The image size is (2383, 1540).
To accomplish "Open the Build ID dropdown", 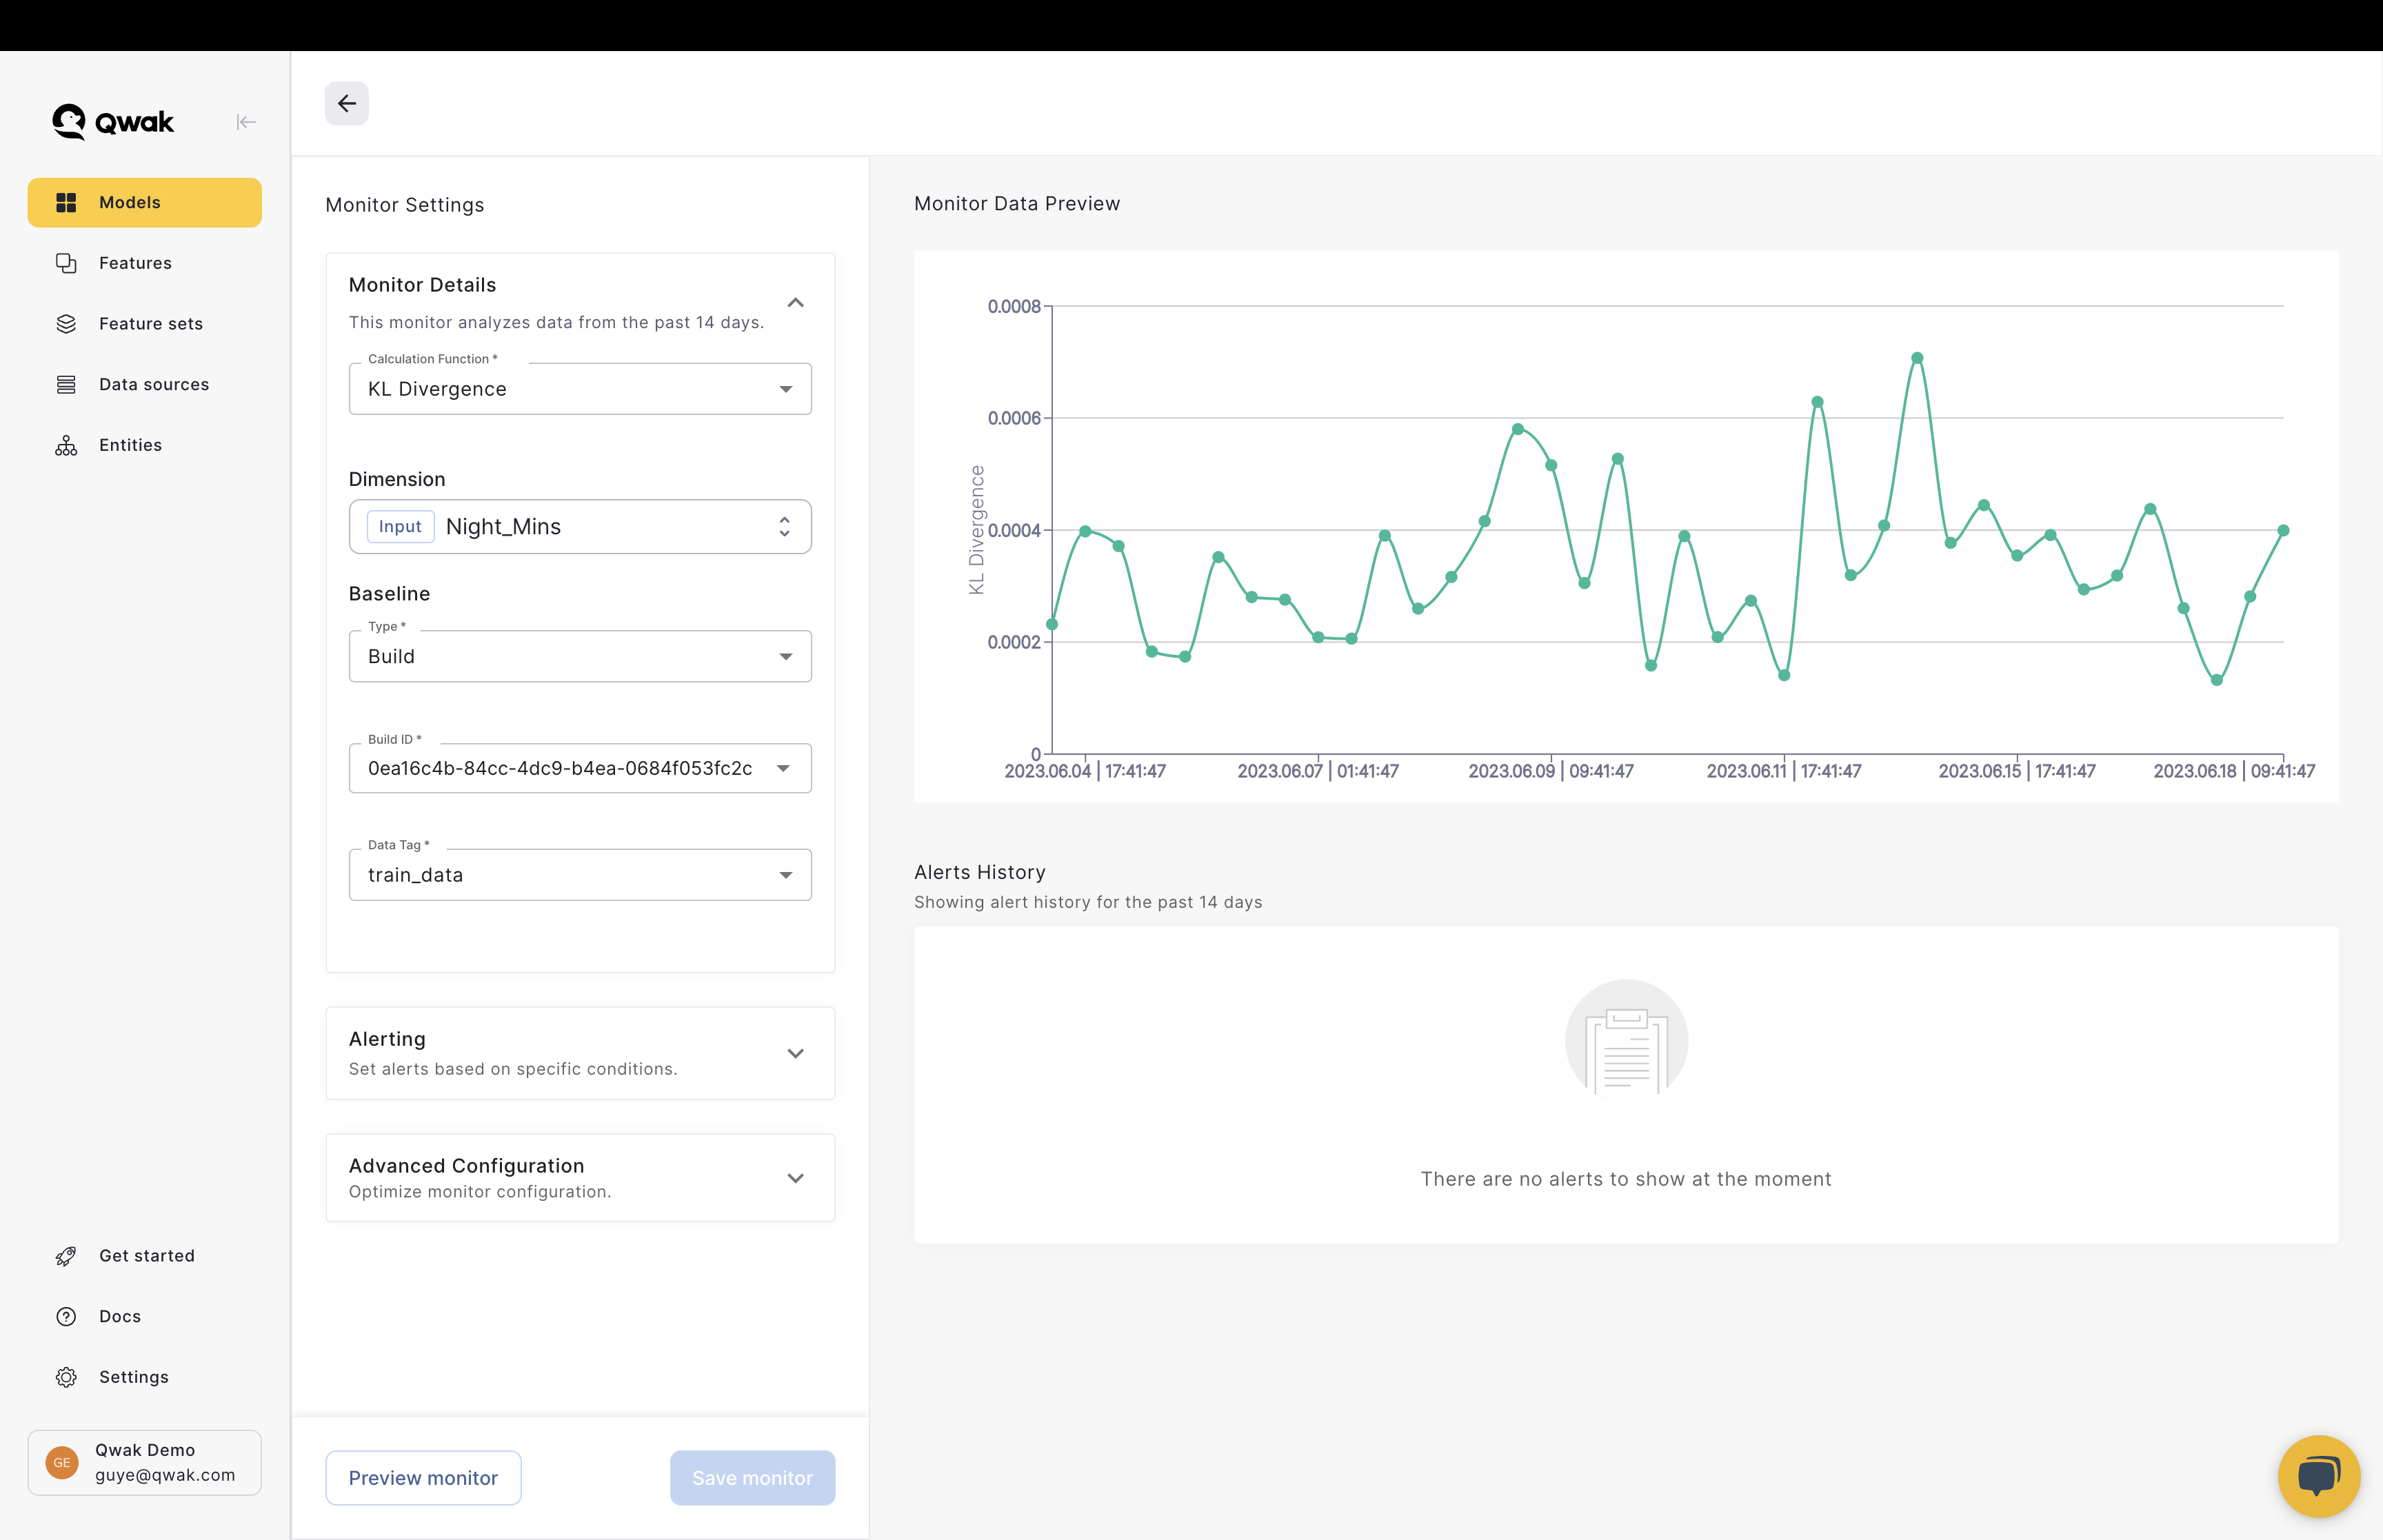I will (x=786, y=768).
